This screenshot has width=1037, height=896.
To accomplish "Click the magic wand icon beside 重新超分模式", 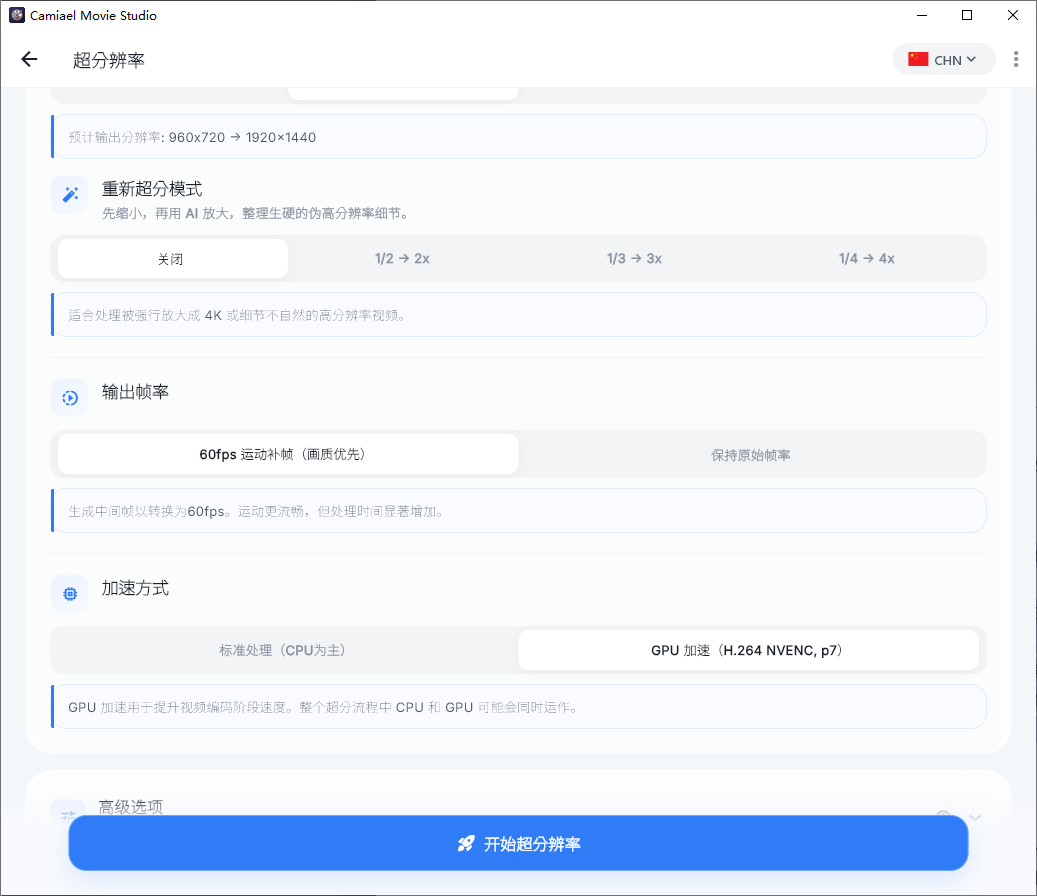I will coord(70,194).
